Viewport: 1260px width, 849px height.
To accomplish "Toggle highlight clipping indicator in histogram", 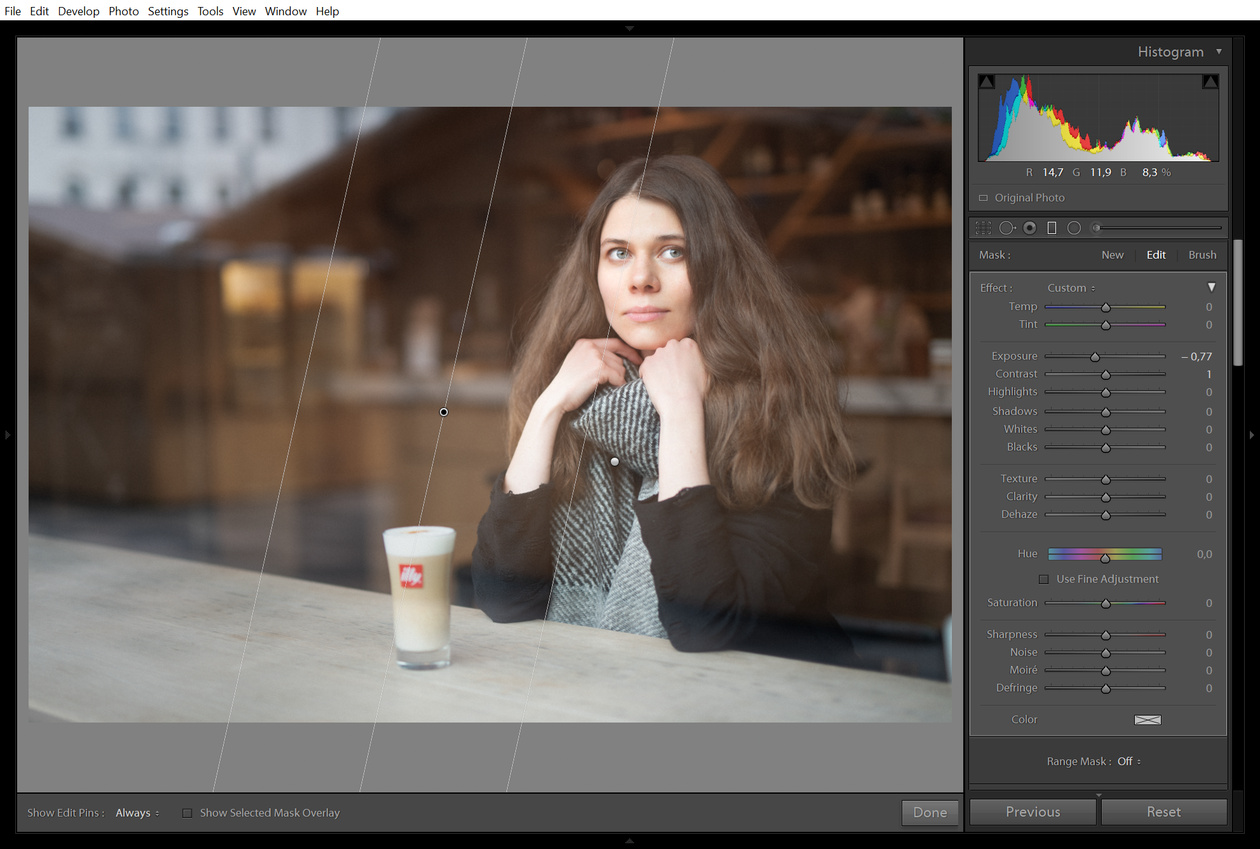I will (1210, 82).
